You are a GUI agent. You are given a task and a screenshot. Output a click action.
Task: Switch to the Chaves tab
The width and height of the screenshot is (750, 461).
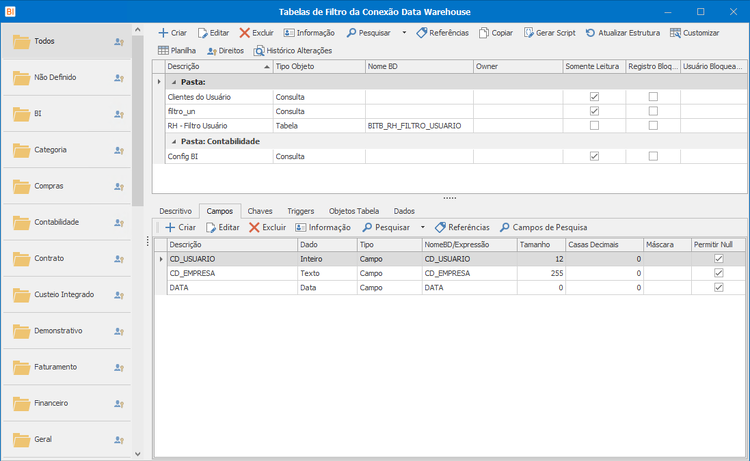(x=260, y=211)
